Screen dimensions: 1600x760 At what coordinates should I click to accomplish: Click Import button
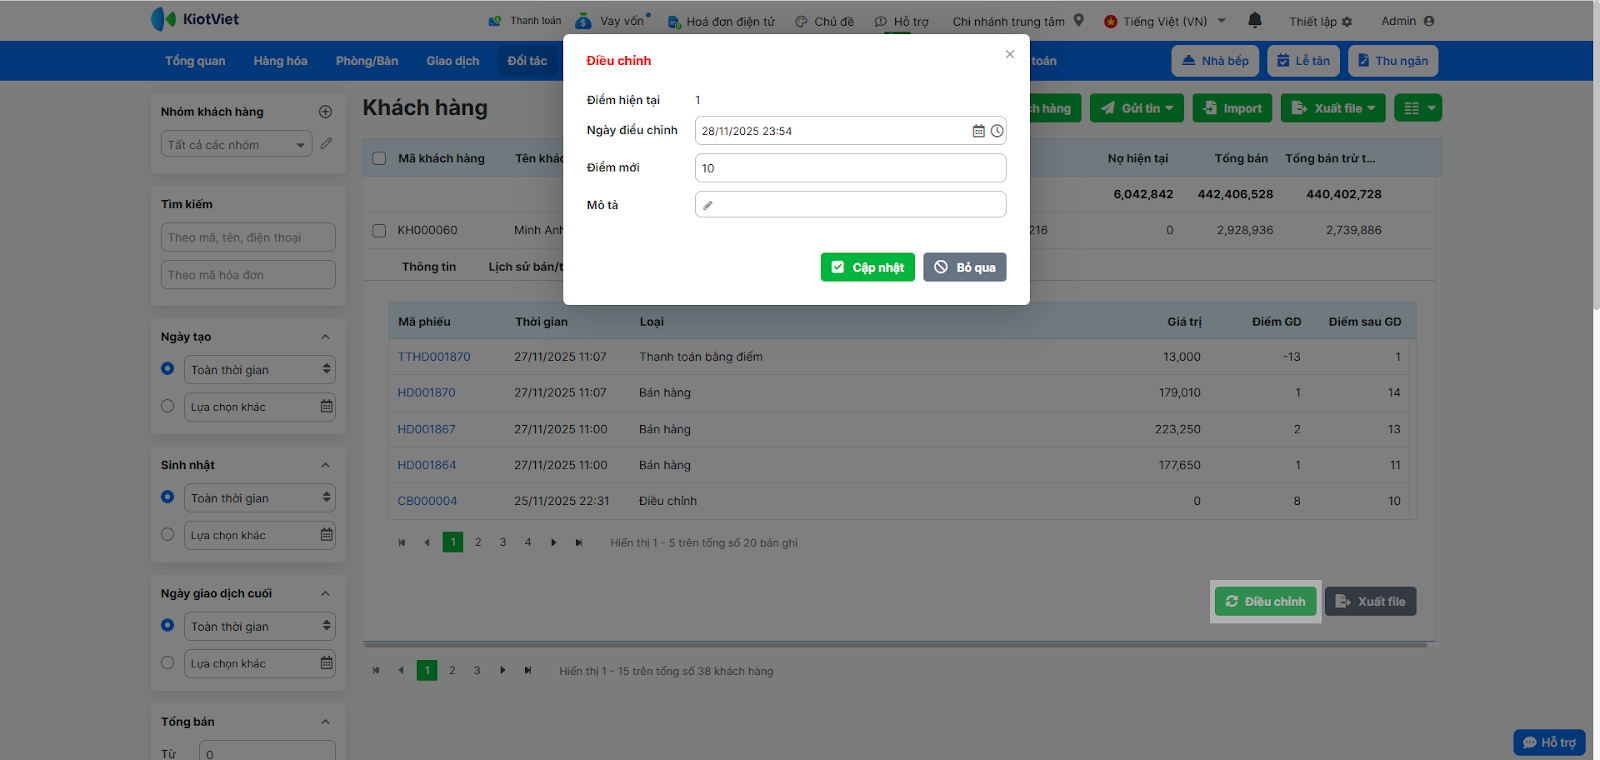pyautogui.click(x=1232, y=108)
